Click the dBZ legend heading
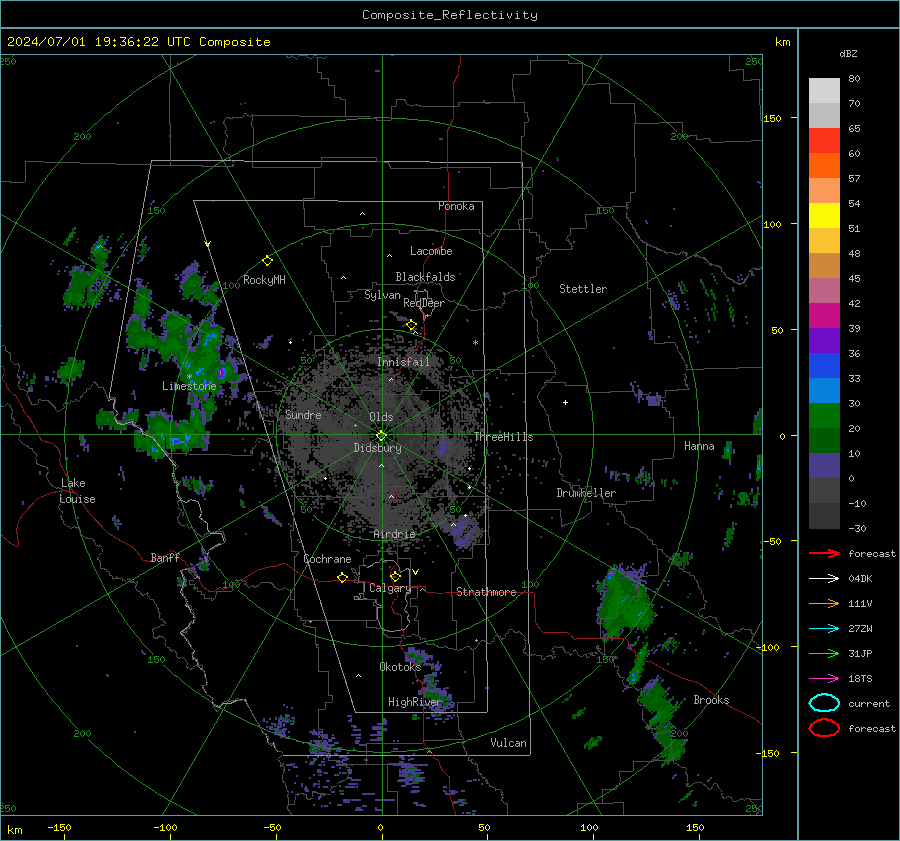Image resolution: width=900 pixels, height=841 pixels. tap(848, 53)
